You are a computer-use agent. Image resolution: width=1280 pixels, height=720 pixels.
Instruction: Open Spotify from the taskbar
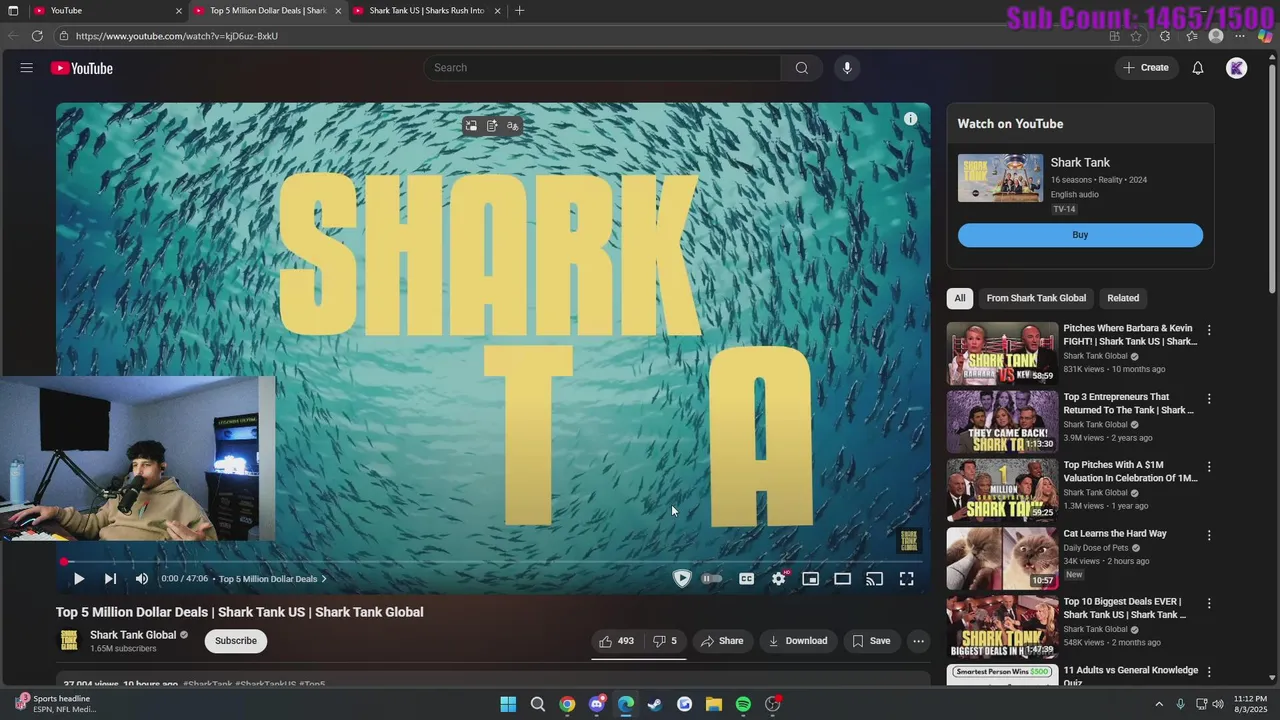tap(743, 704)
